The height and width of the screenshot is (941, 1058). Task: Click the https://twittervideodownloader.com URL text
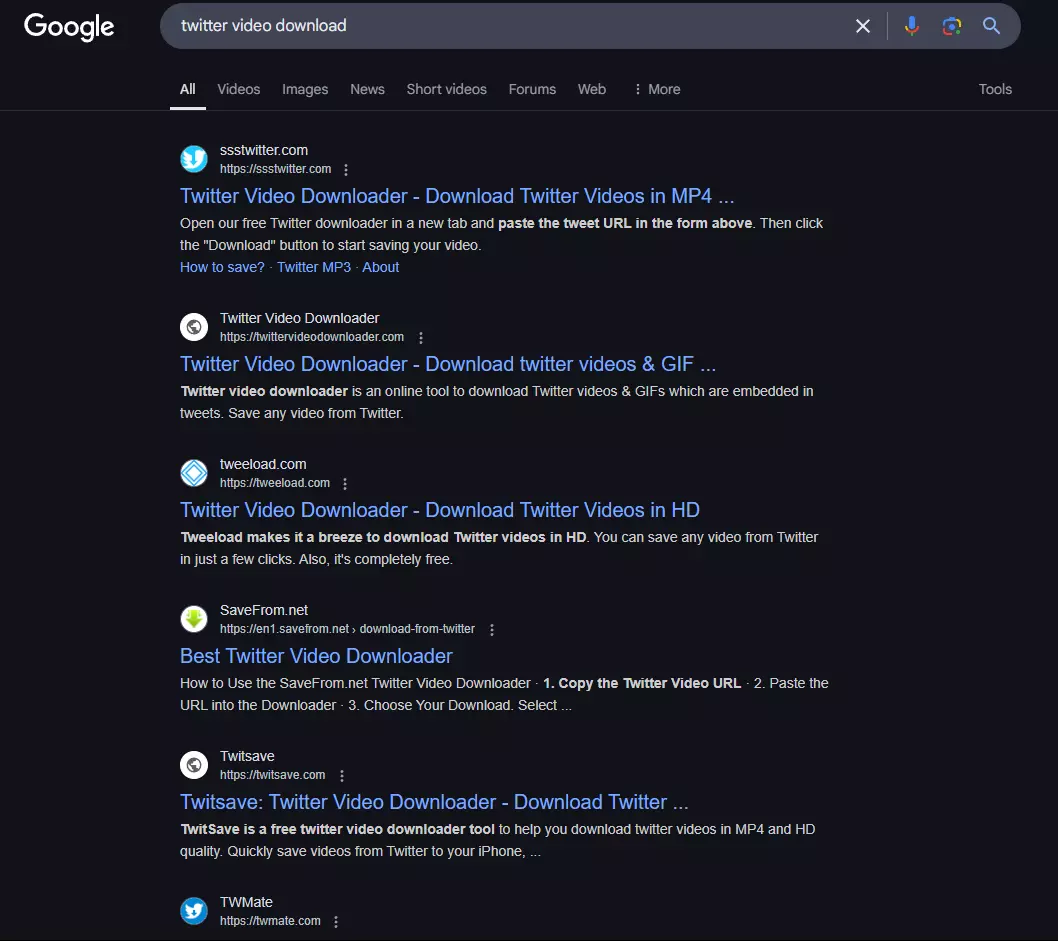coord(312,337)
